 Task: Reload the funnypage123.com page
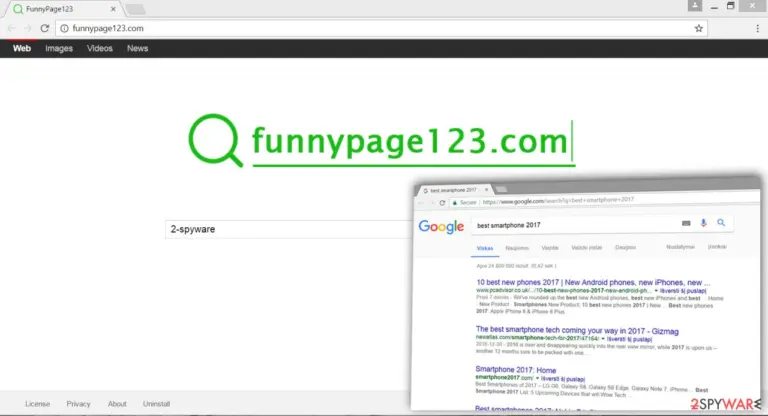[x=45, y=28]
